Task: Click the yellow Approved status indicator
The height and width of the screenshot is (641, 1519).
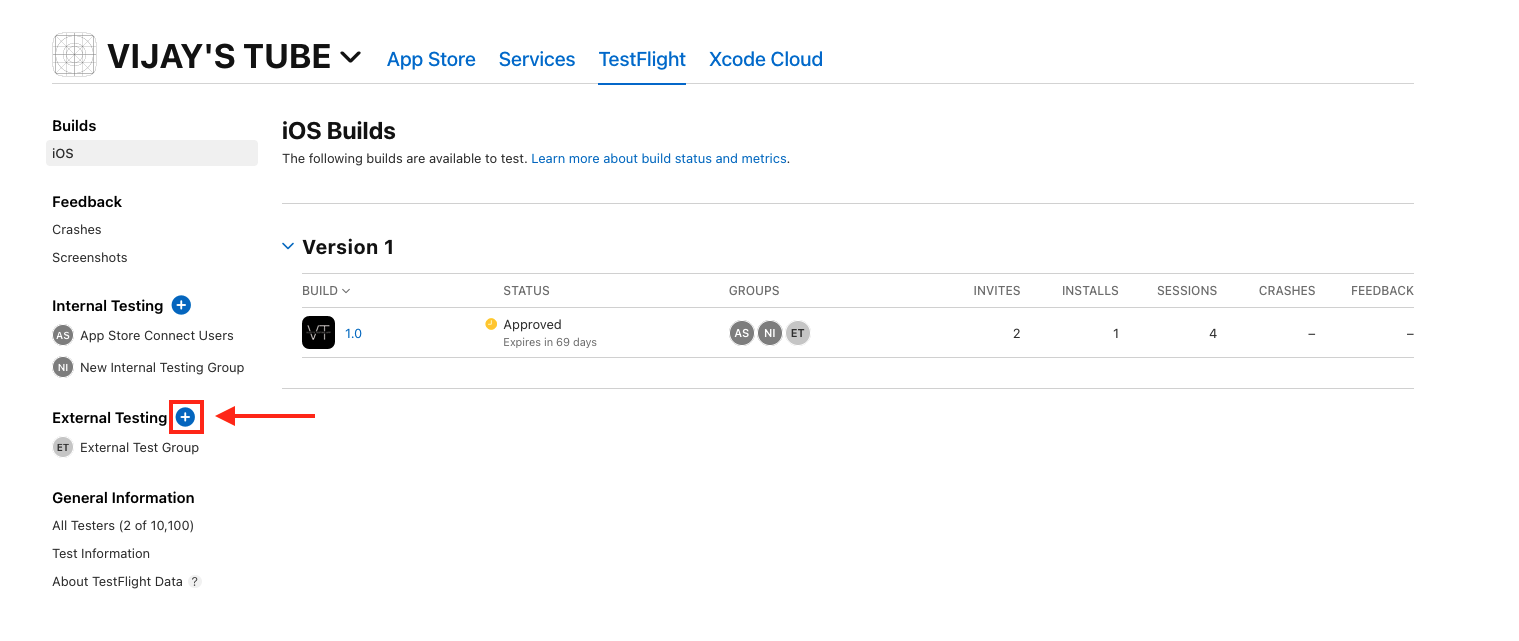Action: click(491, 324)
